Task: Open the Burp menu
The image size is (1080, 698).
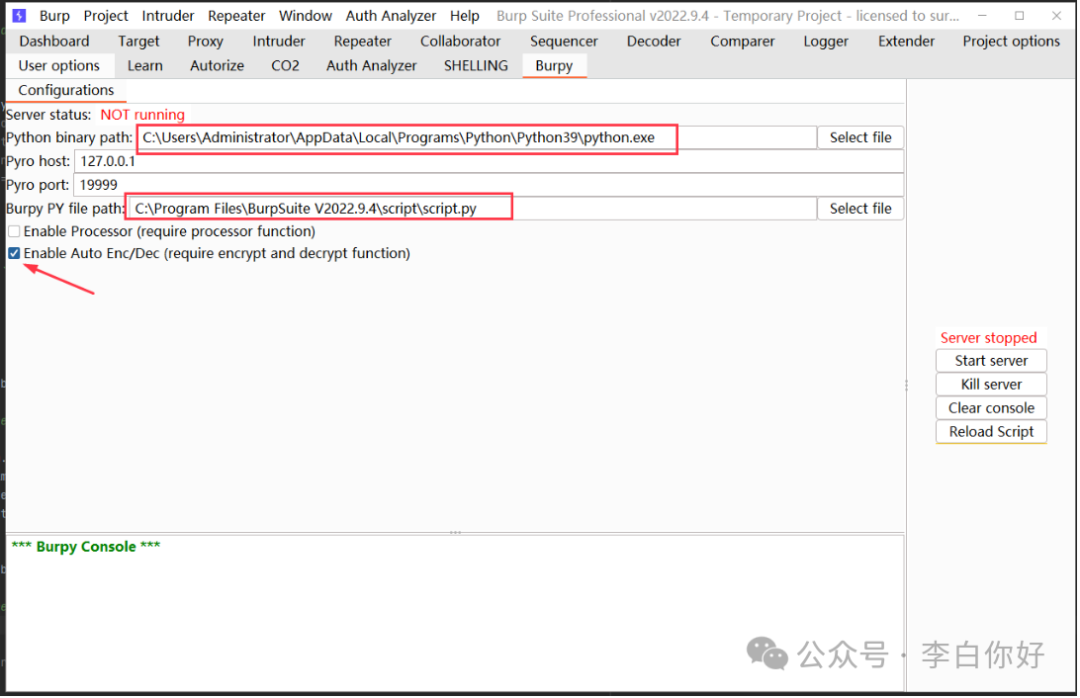Action: tap(54, 15)
